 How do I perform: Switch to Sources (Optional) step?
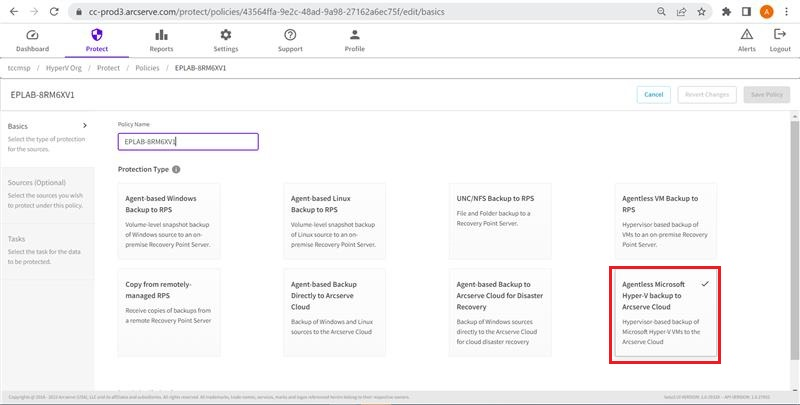coord(47,194)
